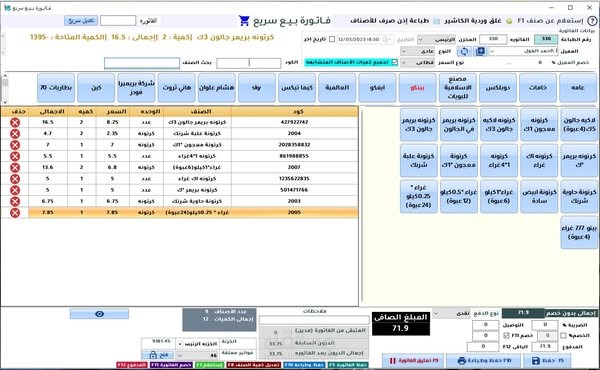Switch to العالمية category
Viewport: 600px width, 370px height.
tap(337, 88)
